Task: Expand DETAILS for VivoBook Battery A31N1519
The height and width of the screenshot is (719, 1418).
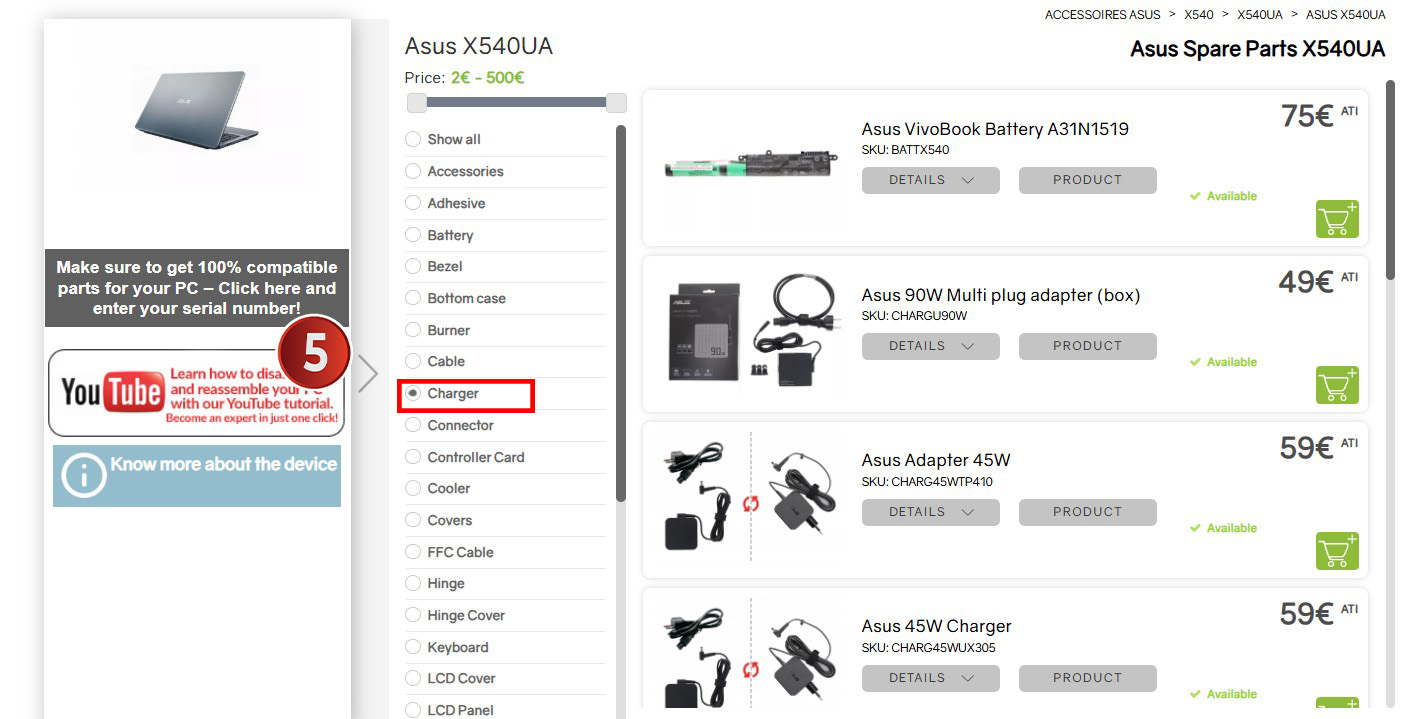Action: click(x=931, y=180)
